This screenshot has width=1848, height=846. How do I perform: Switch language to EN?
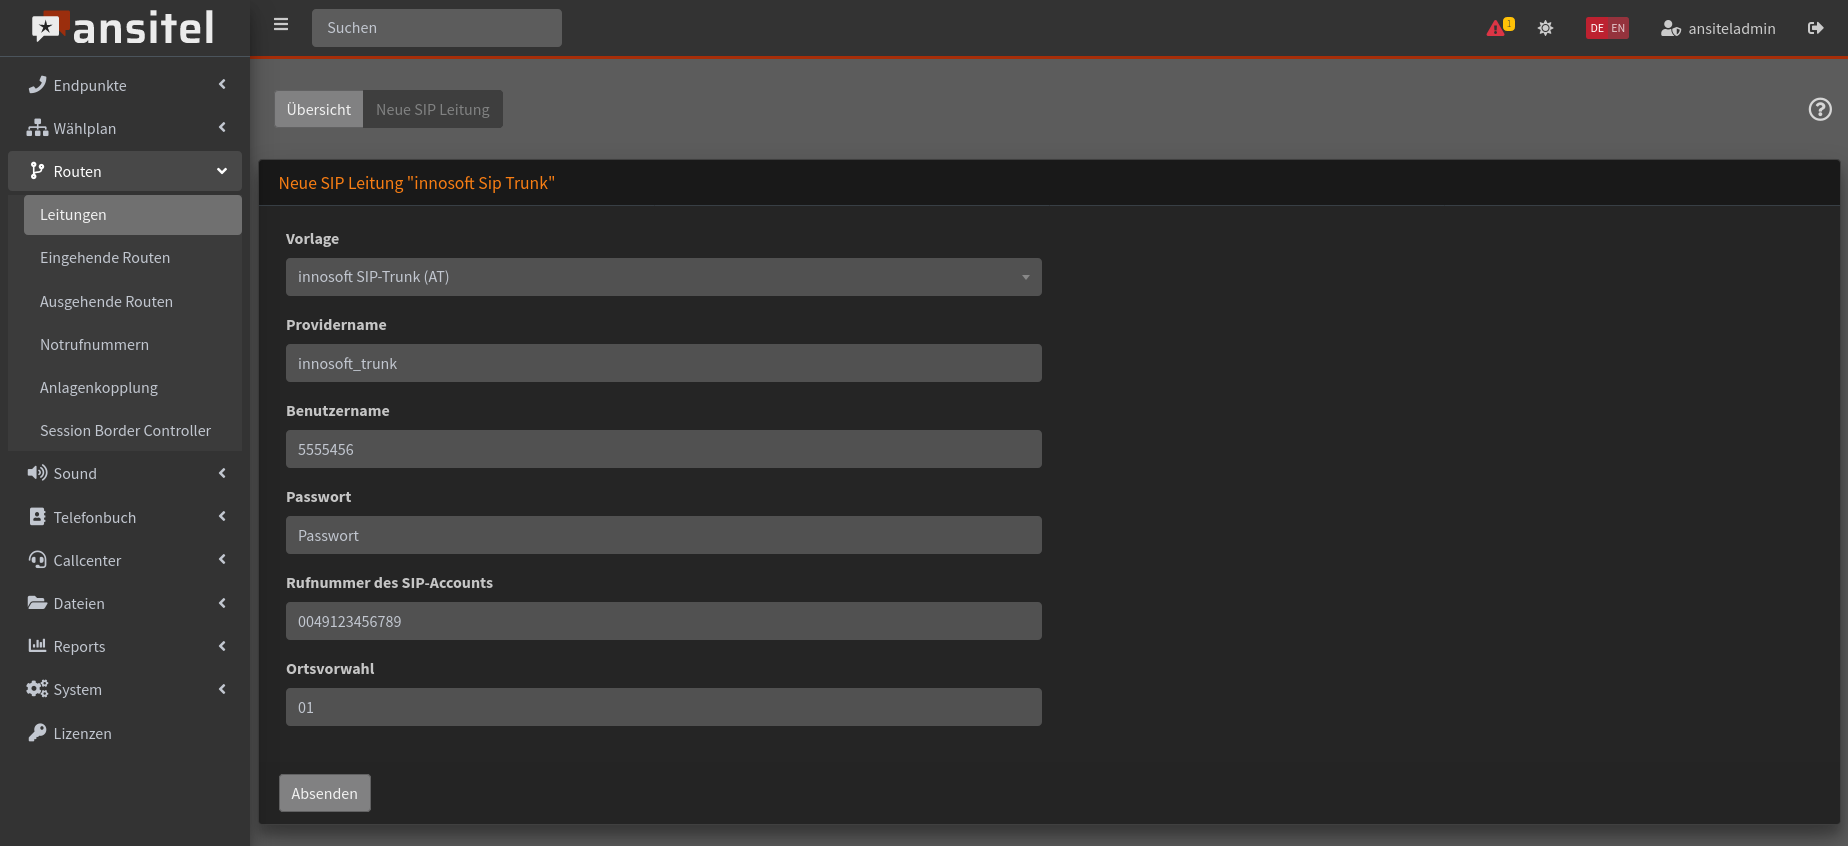coord(1618,28)
